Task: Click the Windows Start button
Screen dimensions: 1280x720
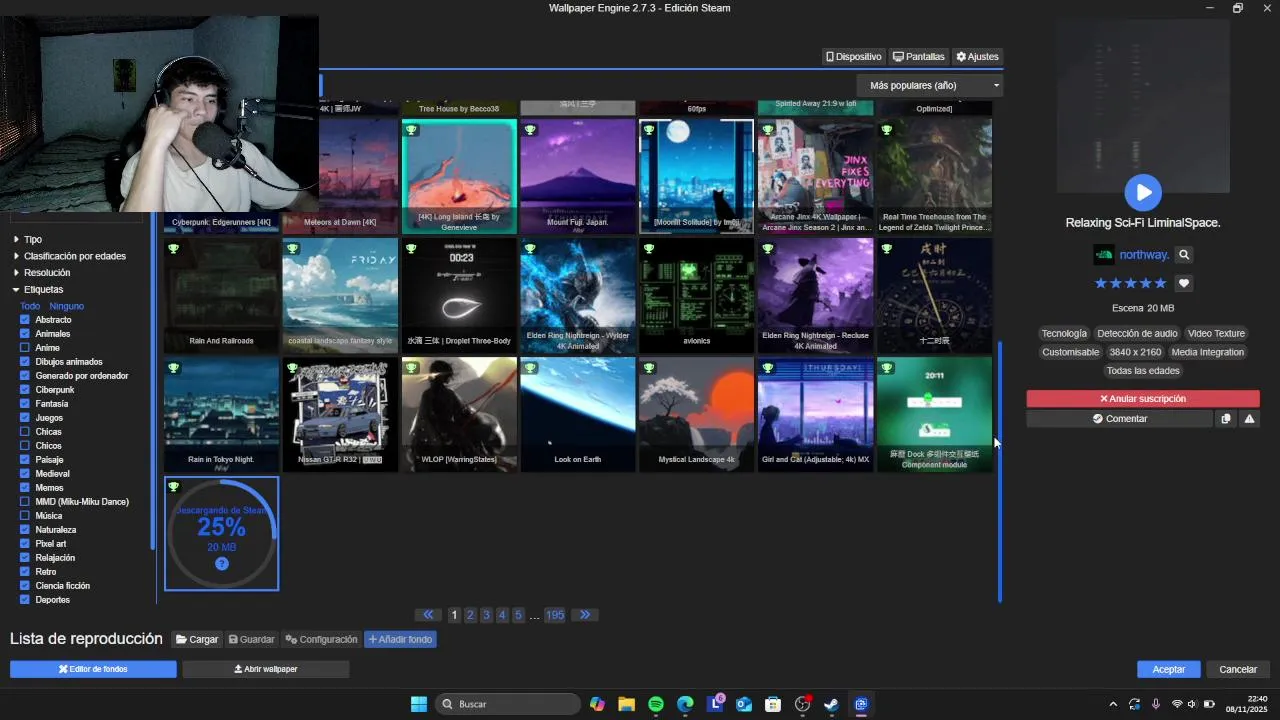Action: (x=419, y=704)
